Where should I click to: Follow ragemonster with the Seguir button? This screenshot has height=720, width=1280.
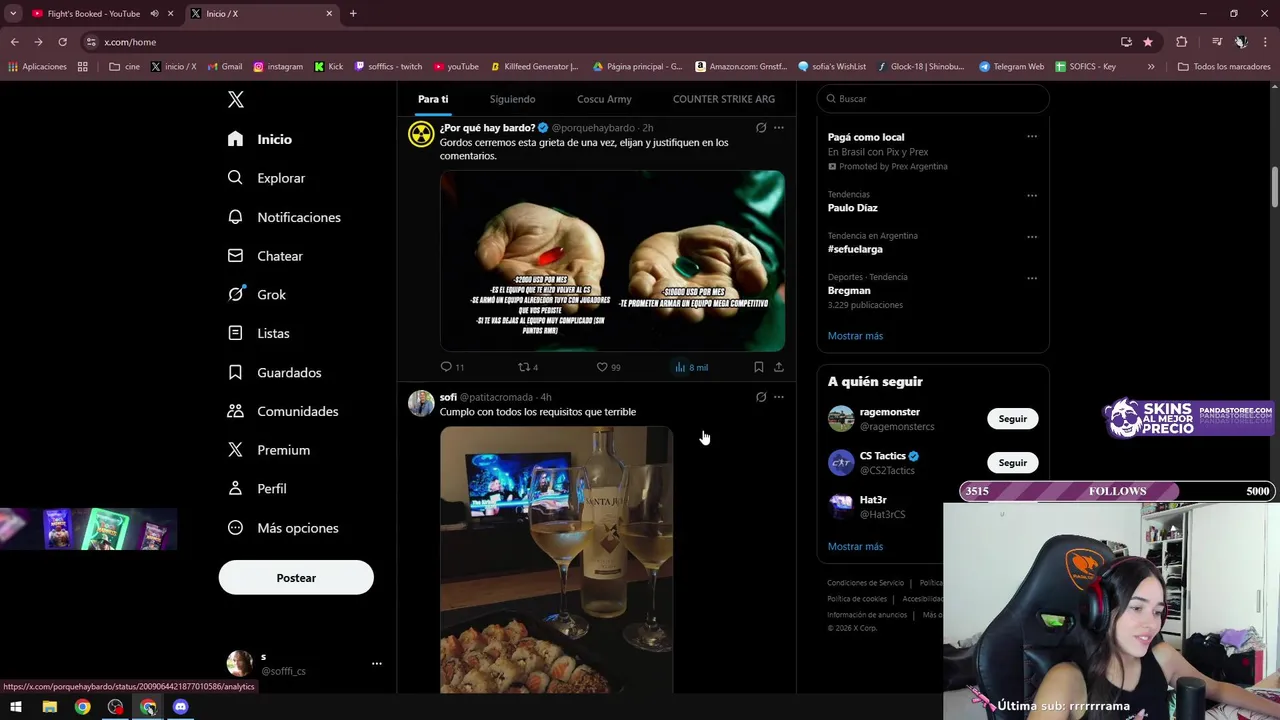pos(1012,419)
